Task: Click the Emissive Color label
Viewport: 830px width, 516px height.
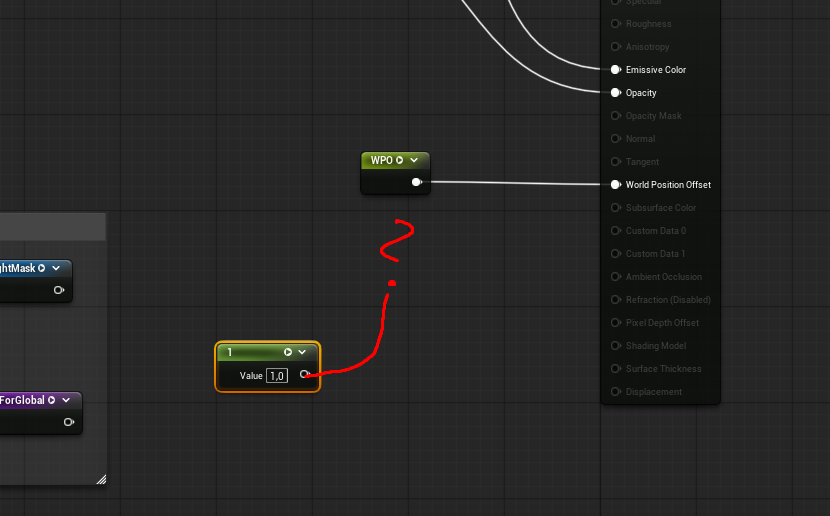Action: (x=656, y=70)
